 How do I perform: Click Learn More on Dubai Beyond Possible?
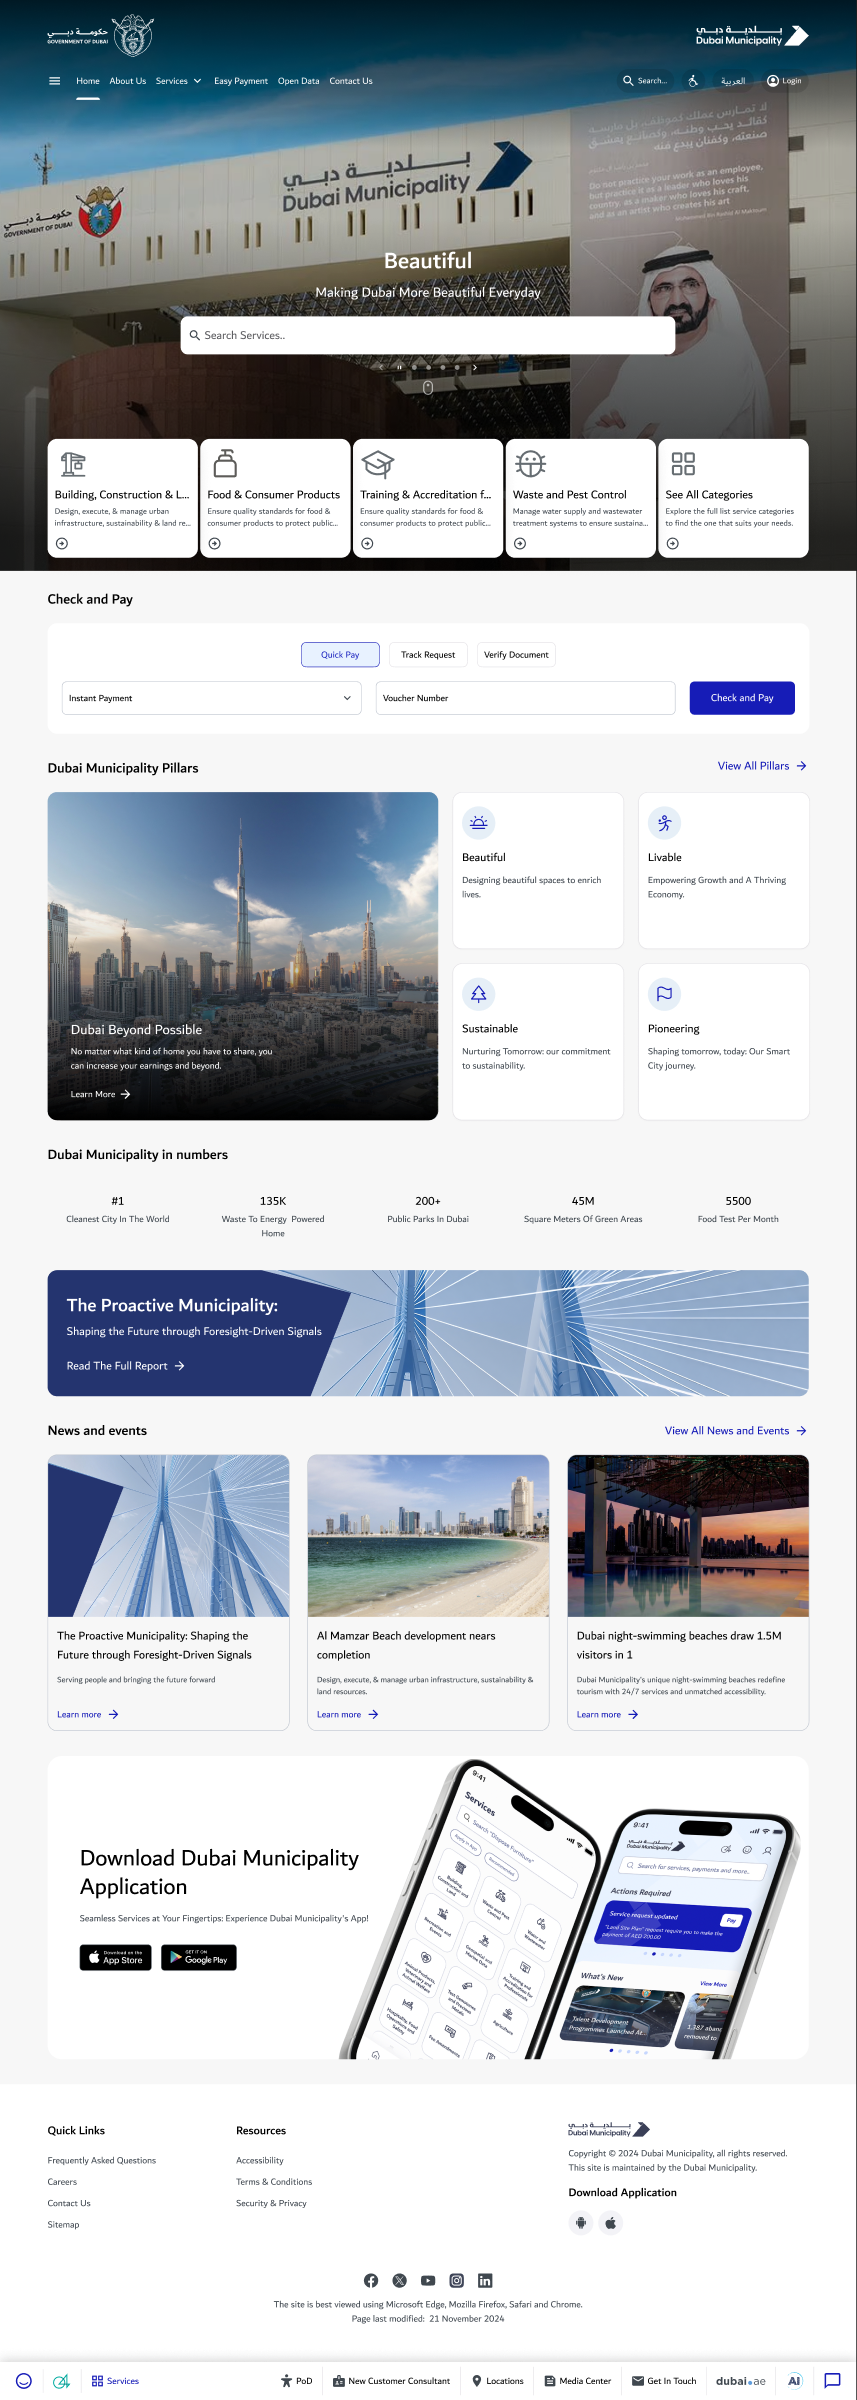101,1094
